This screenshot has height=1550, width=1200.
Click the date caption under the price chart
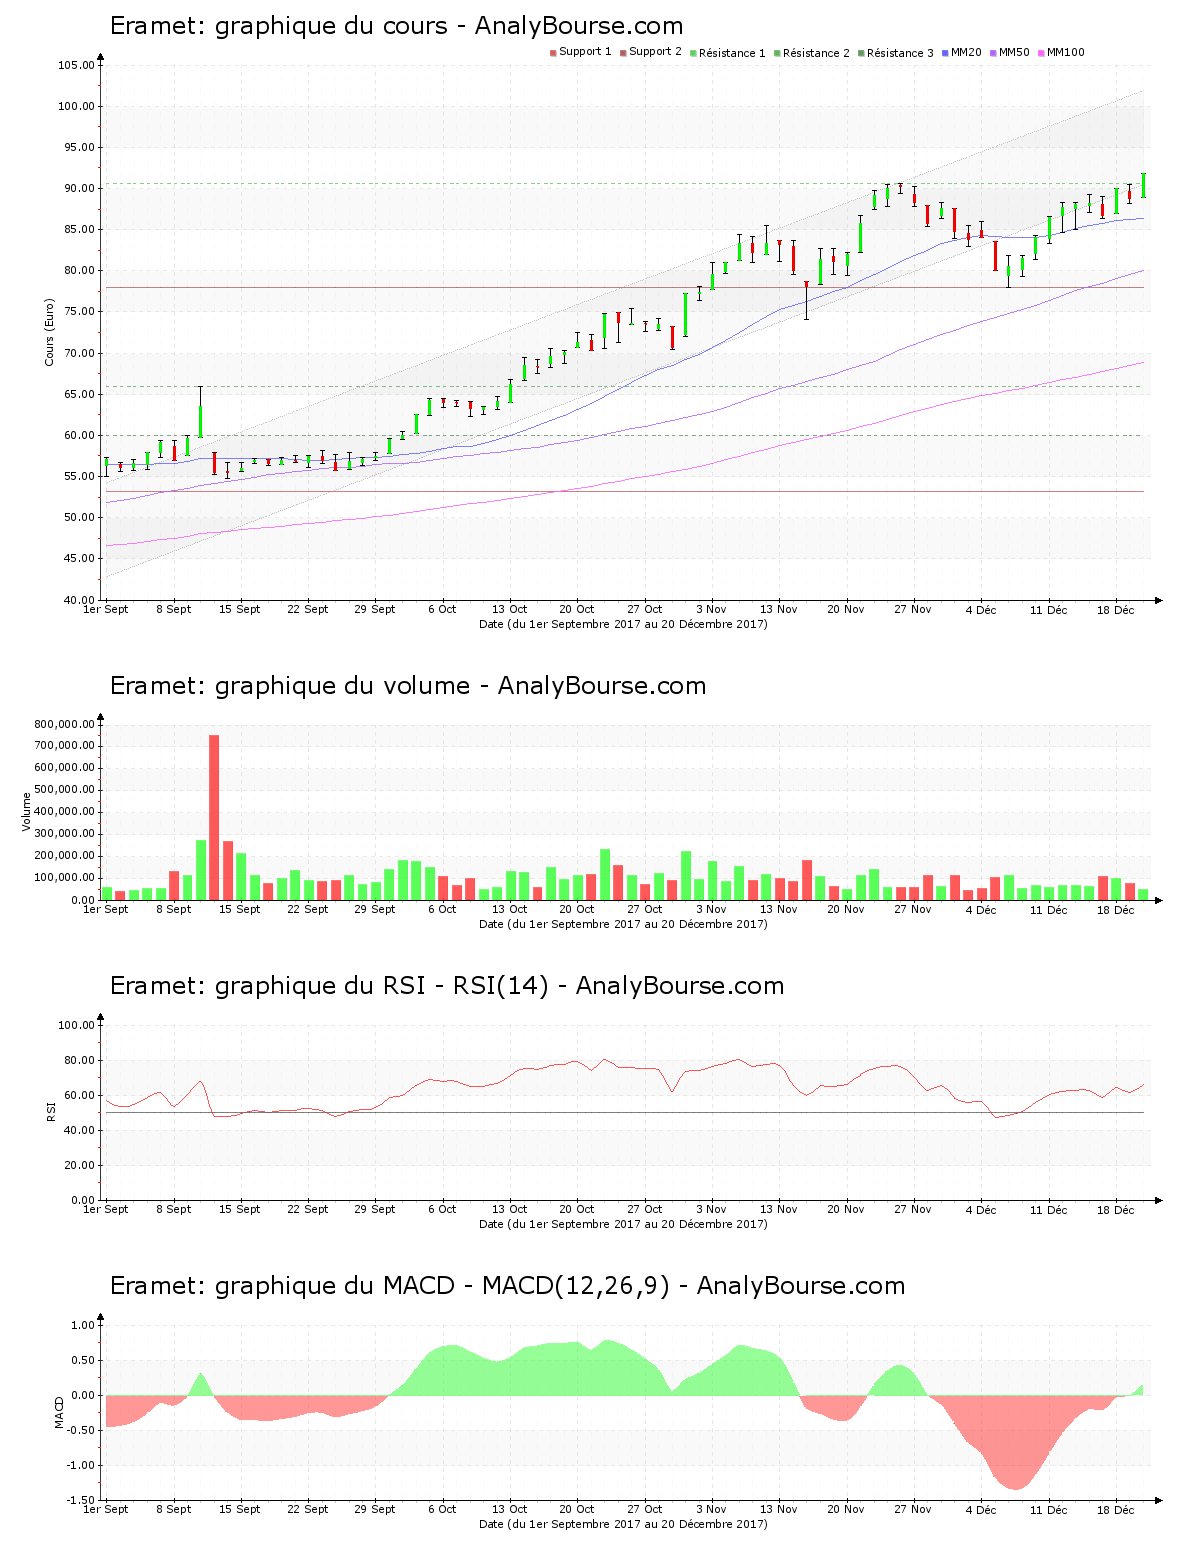(x=623, y=624)
